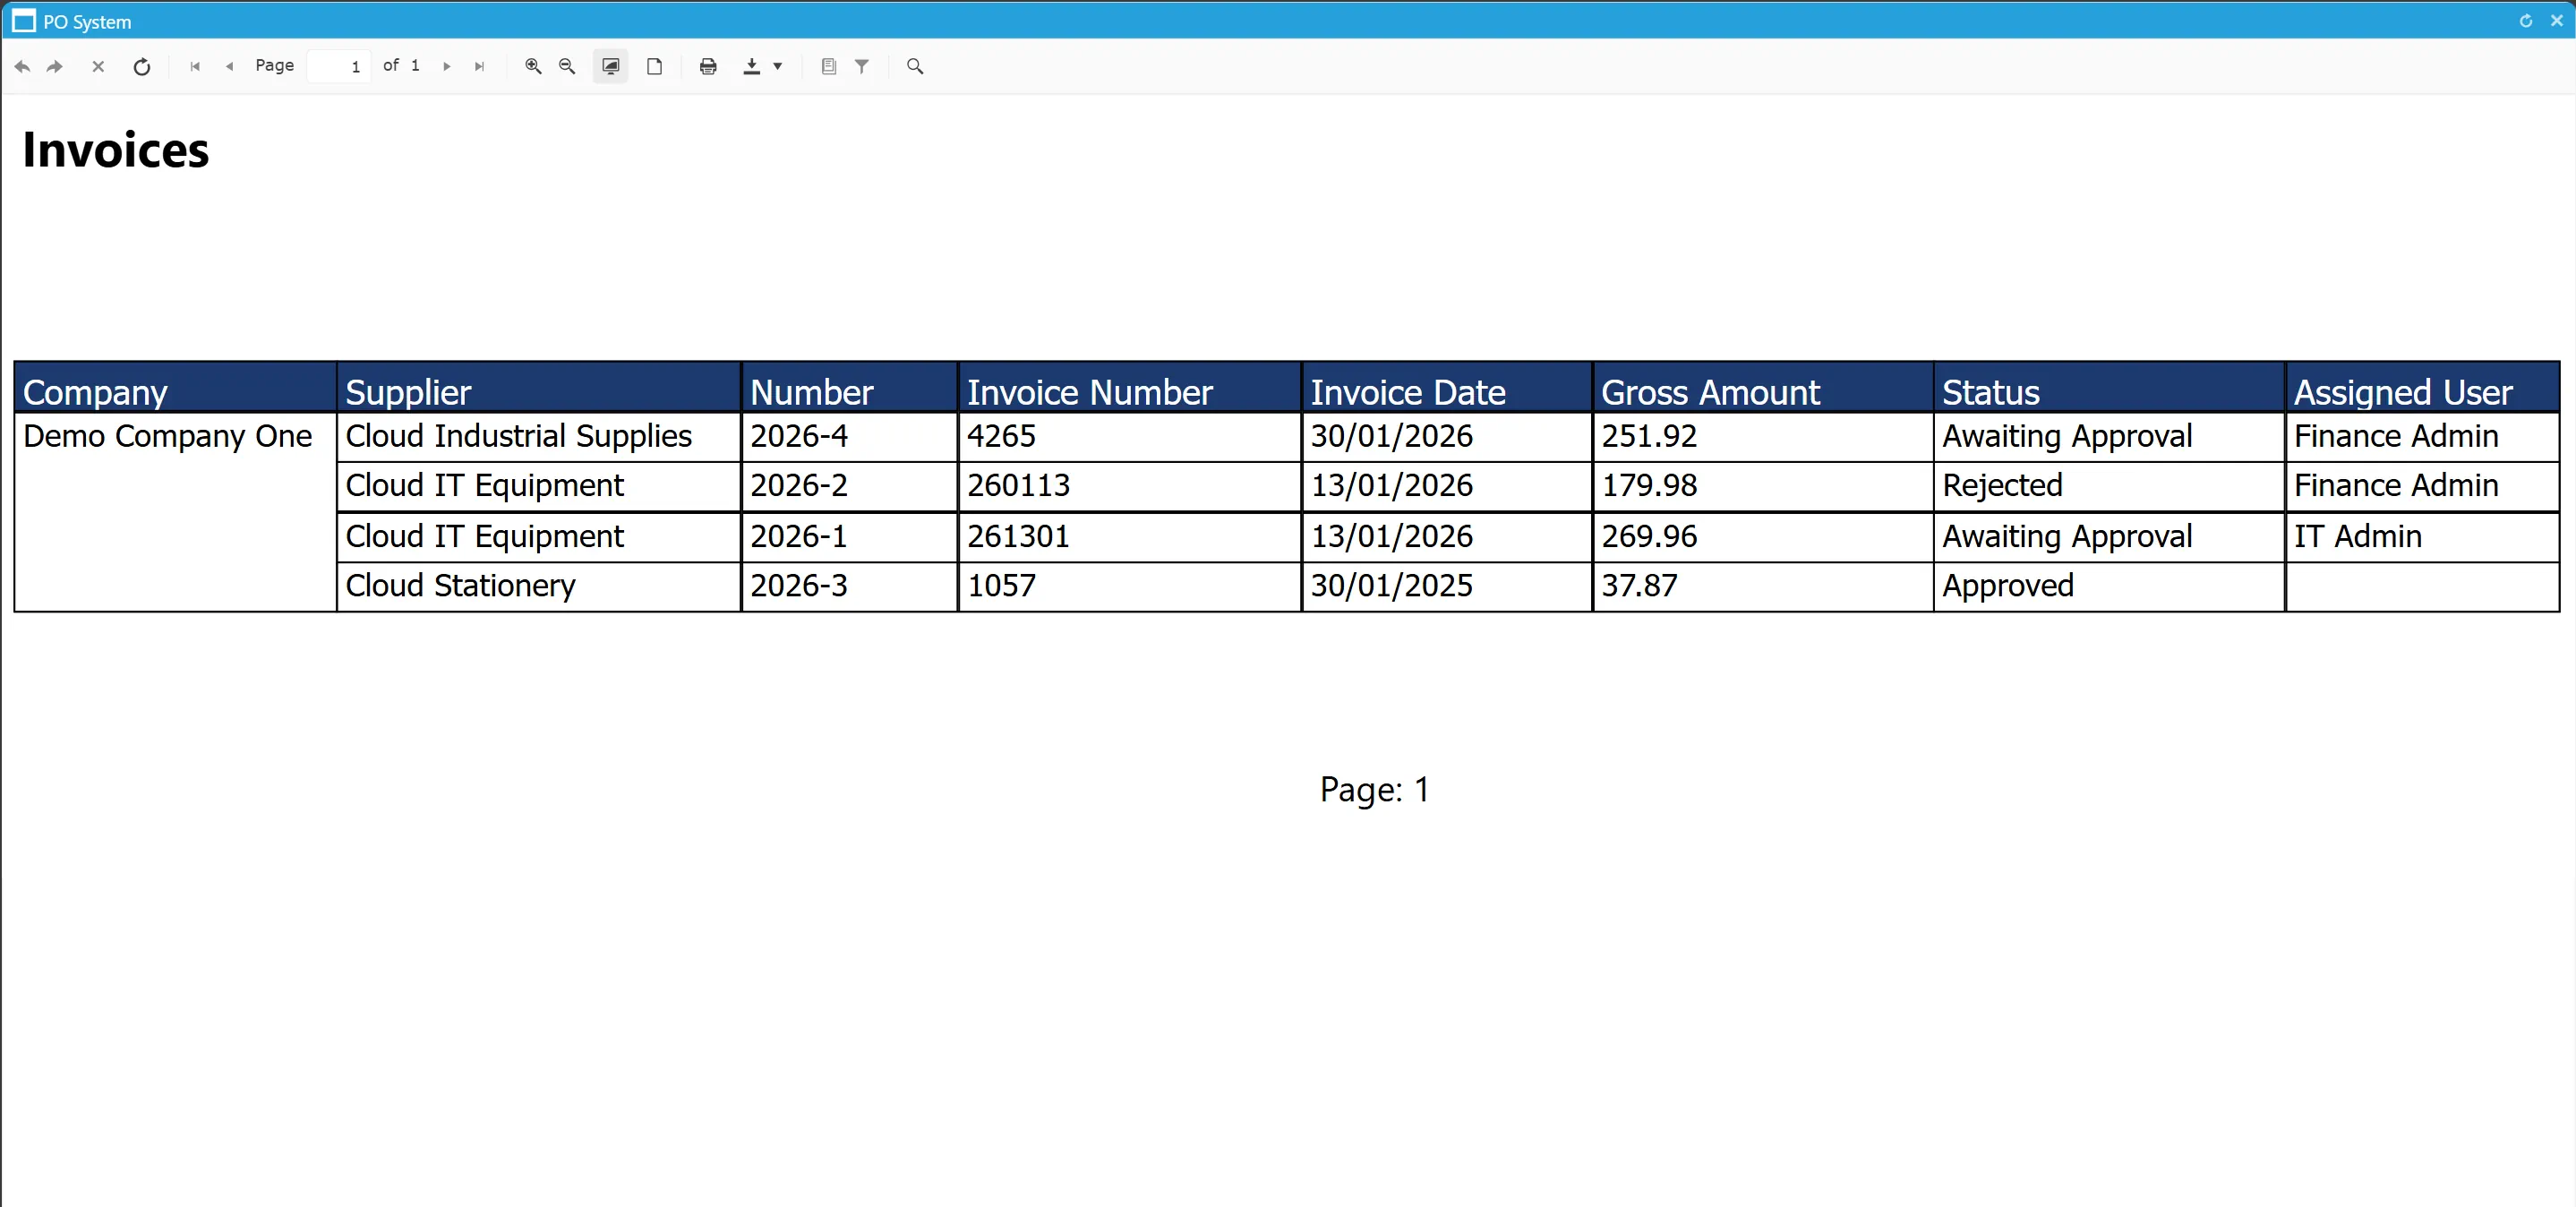Viewport: 2576px width, 1207px height.
Task: Click invoice number 1057
Action: pyautogui.click(x=1130, y=586)
